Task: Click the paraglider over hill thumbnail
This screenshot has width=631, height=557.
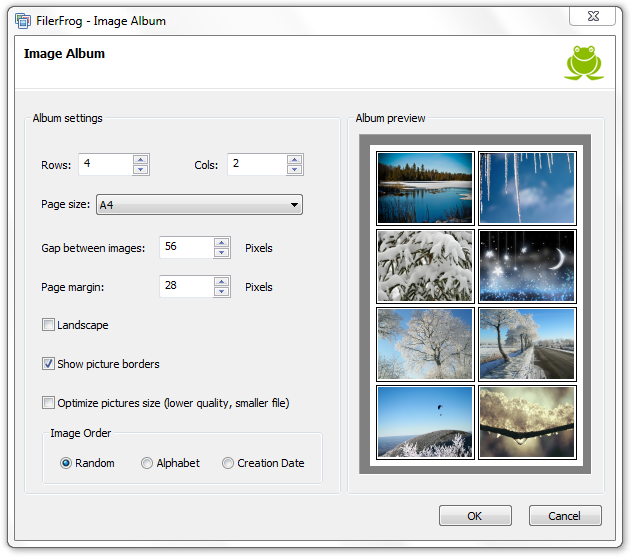Action: pyautogui.click(x=425, y=422)
